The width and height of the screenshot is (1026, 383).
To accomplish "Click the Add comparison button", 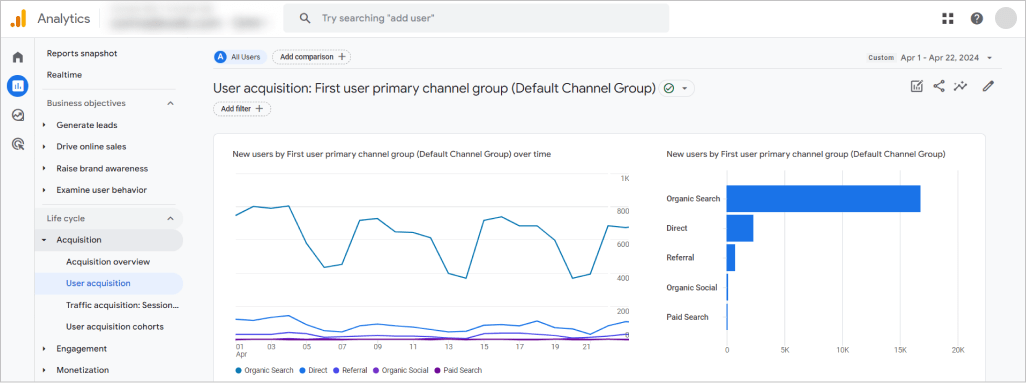I will (x=312, y=57).
